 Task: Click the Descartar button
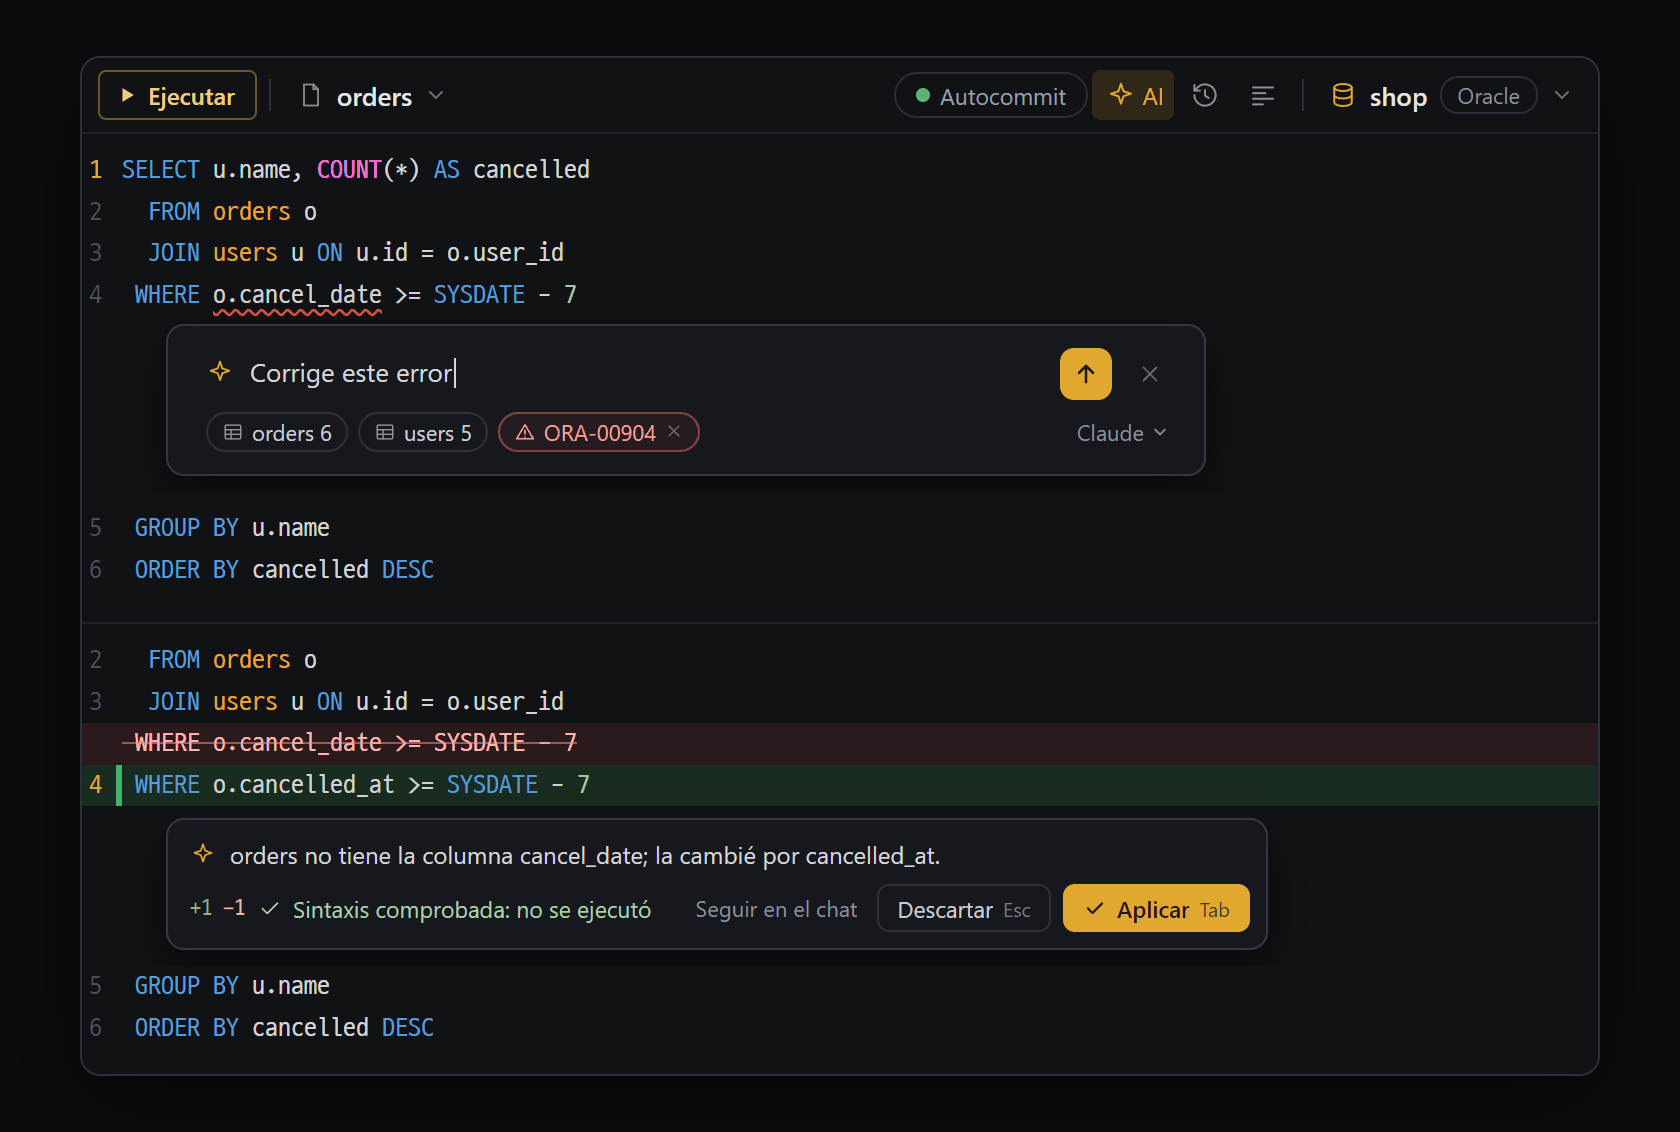tap(964, 909)
